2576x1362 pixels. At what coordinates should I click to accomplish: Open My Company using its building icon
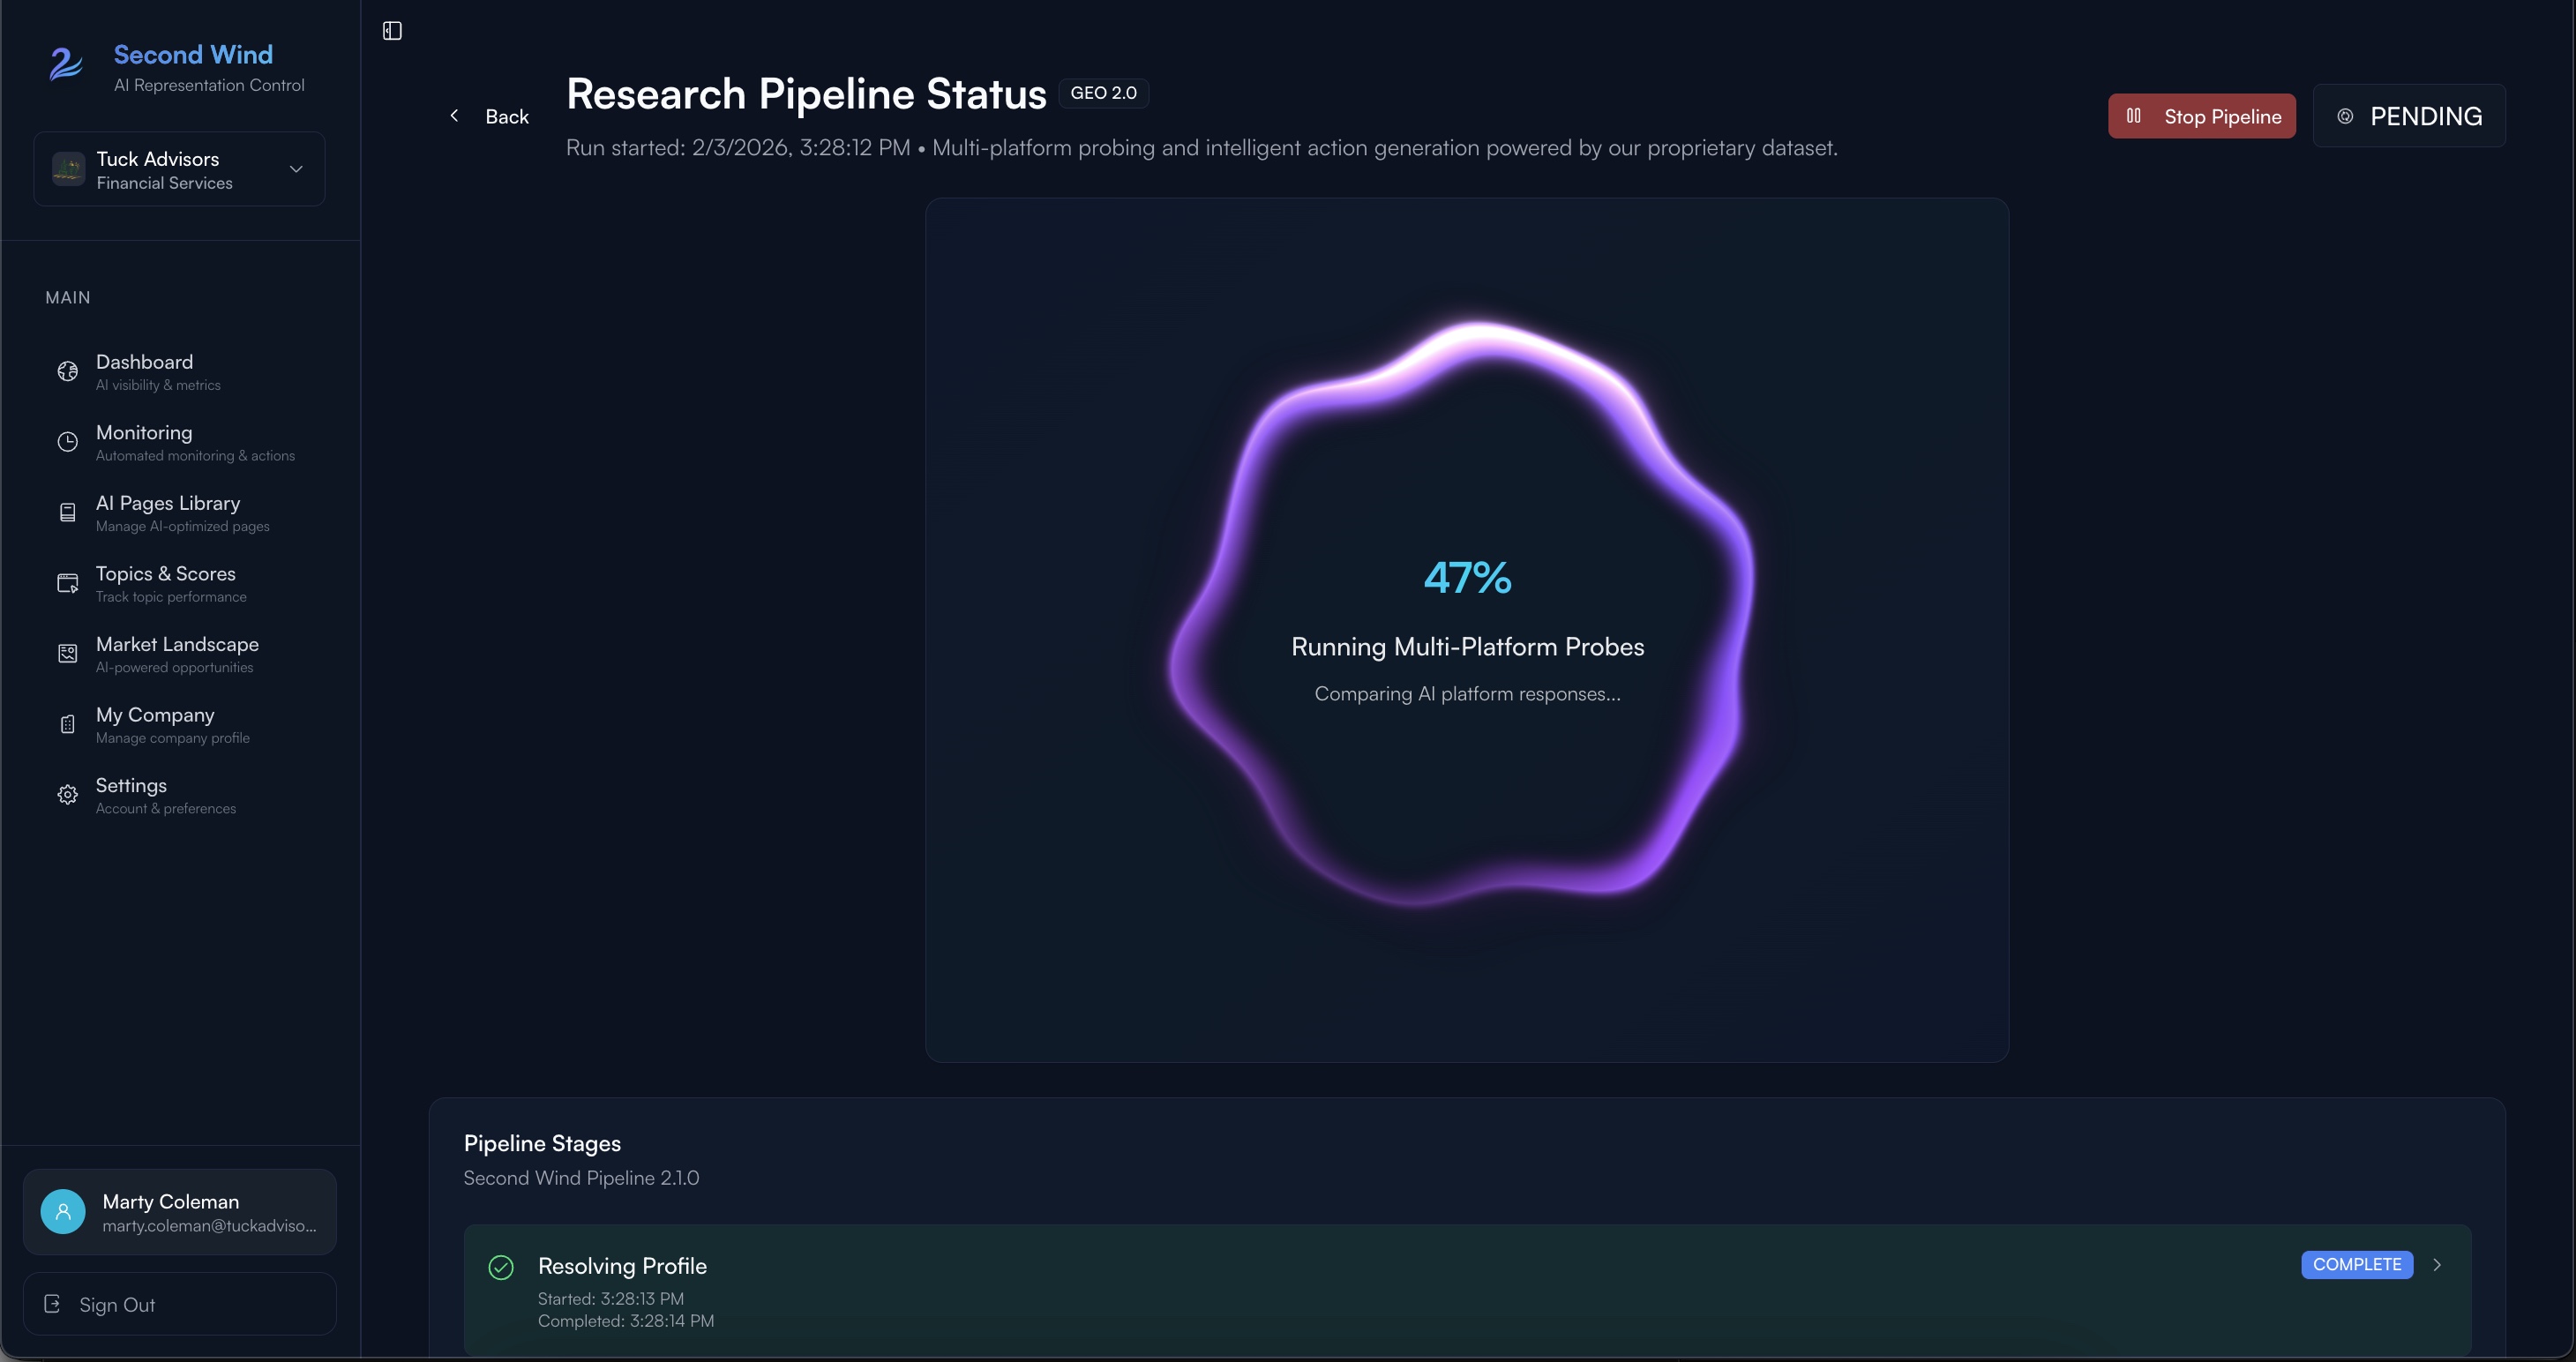tap(67, 723)
